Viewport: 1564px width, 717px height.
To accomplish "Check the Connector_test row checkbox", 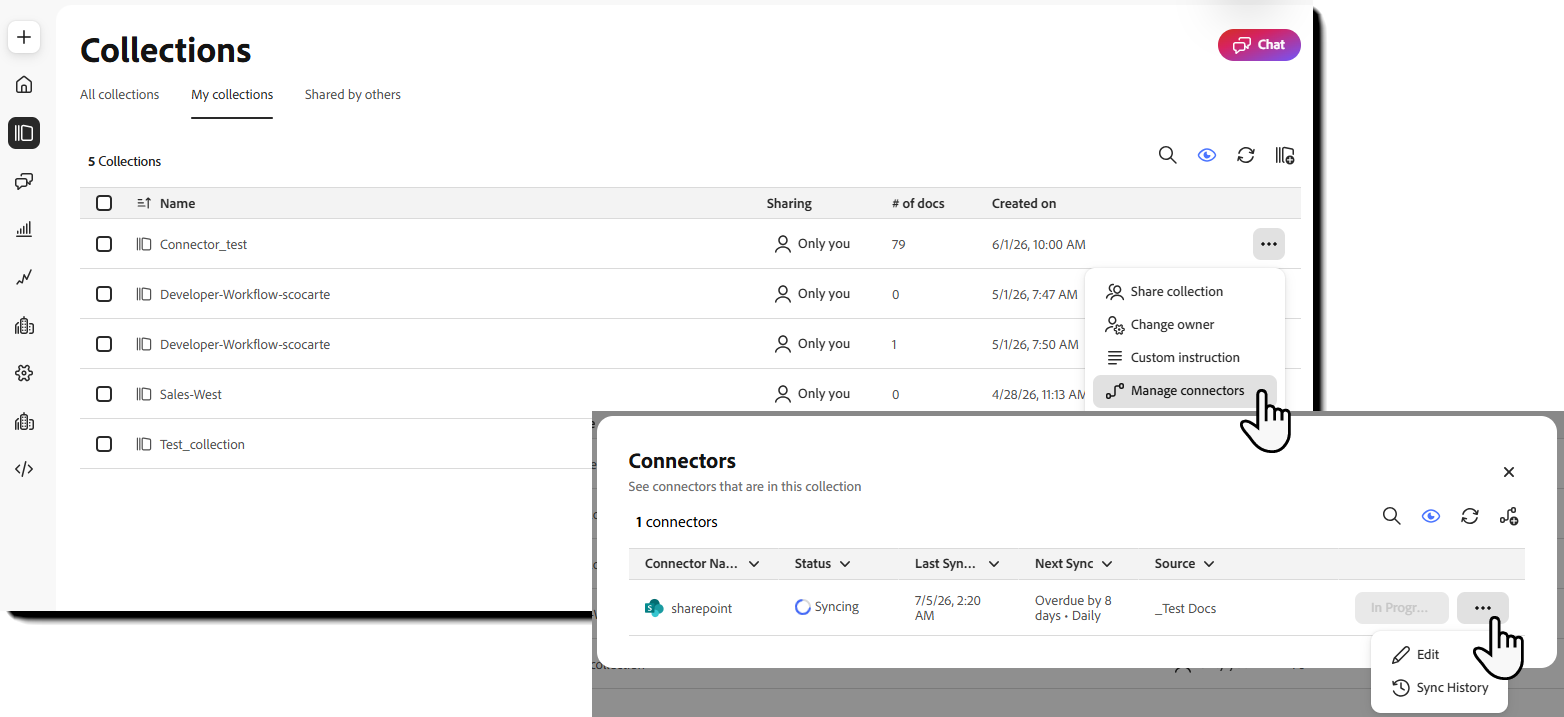I will point(104,244).
